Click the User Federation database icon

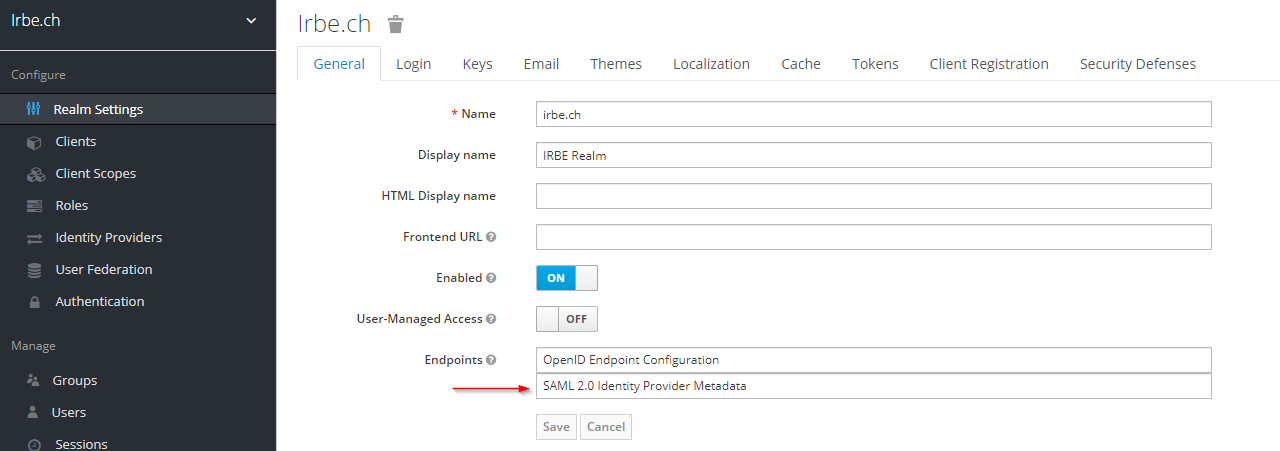(x=34, y=270)
